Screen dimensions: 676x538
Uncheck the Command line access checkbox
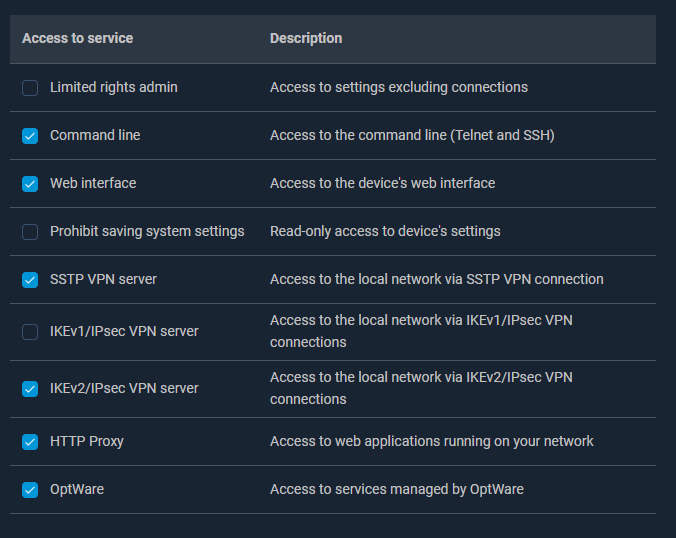click(30, 136)
